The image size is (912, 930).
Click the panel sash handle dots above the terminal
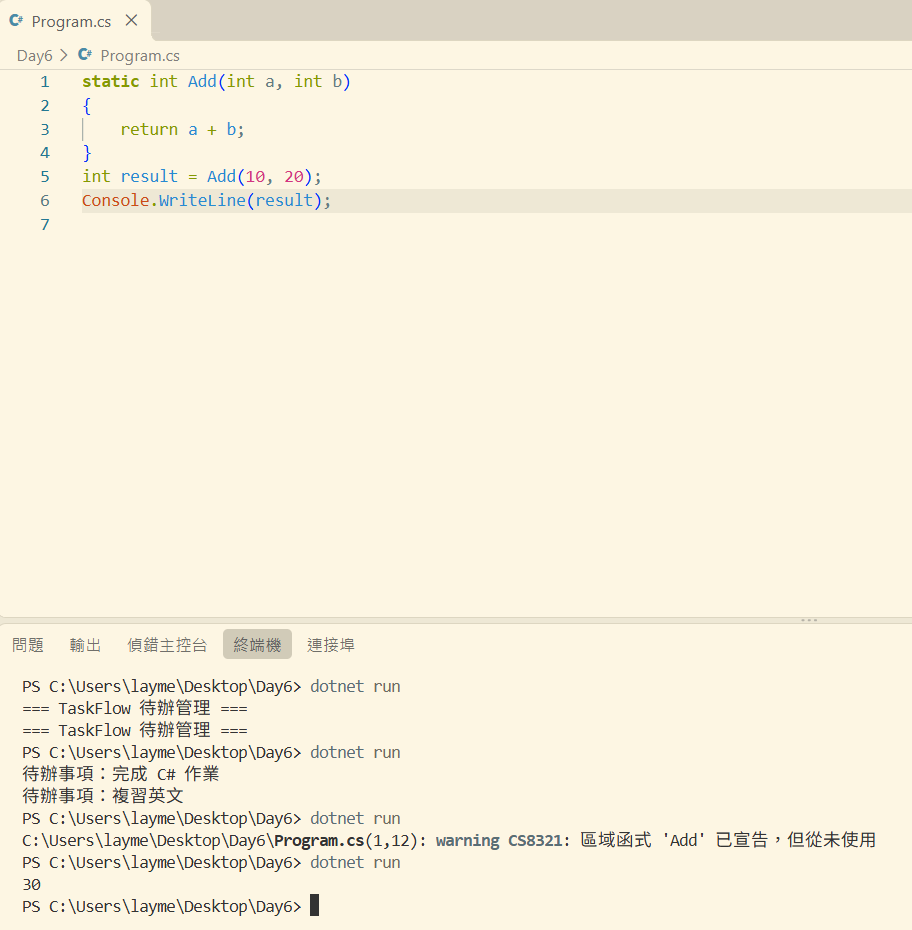(x=809, y=620)
